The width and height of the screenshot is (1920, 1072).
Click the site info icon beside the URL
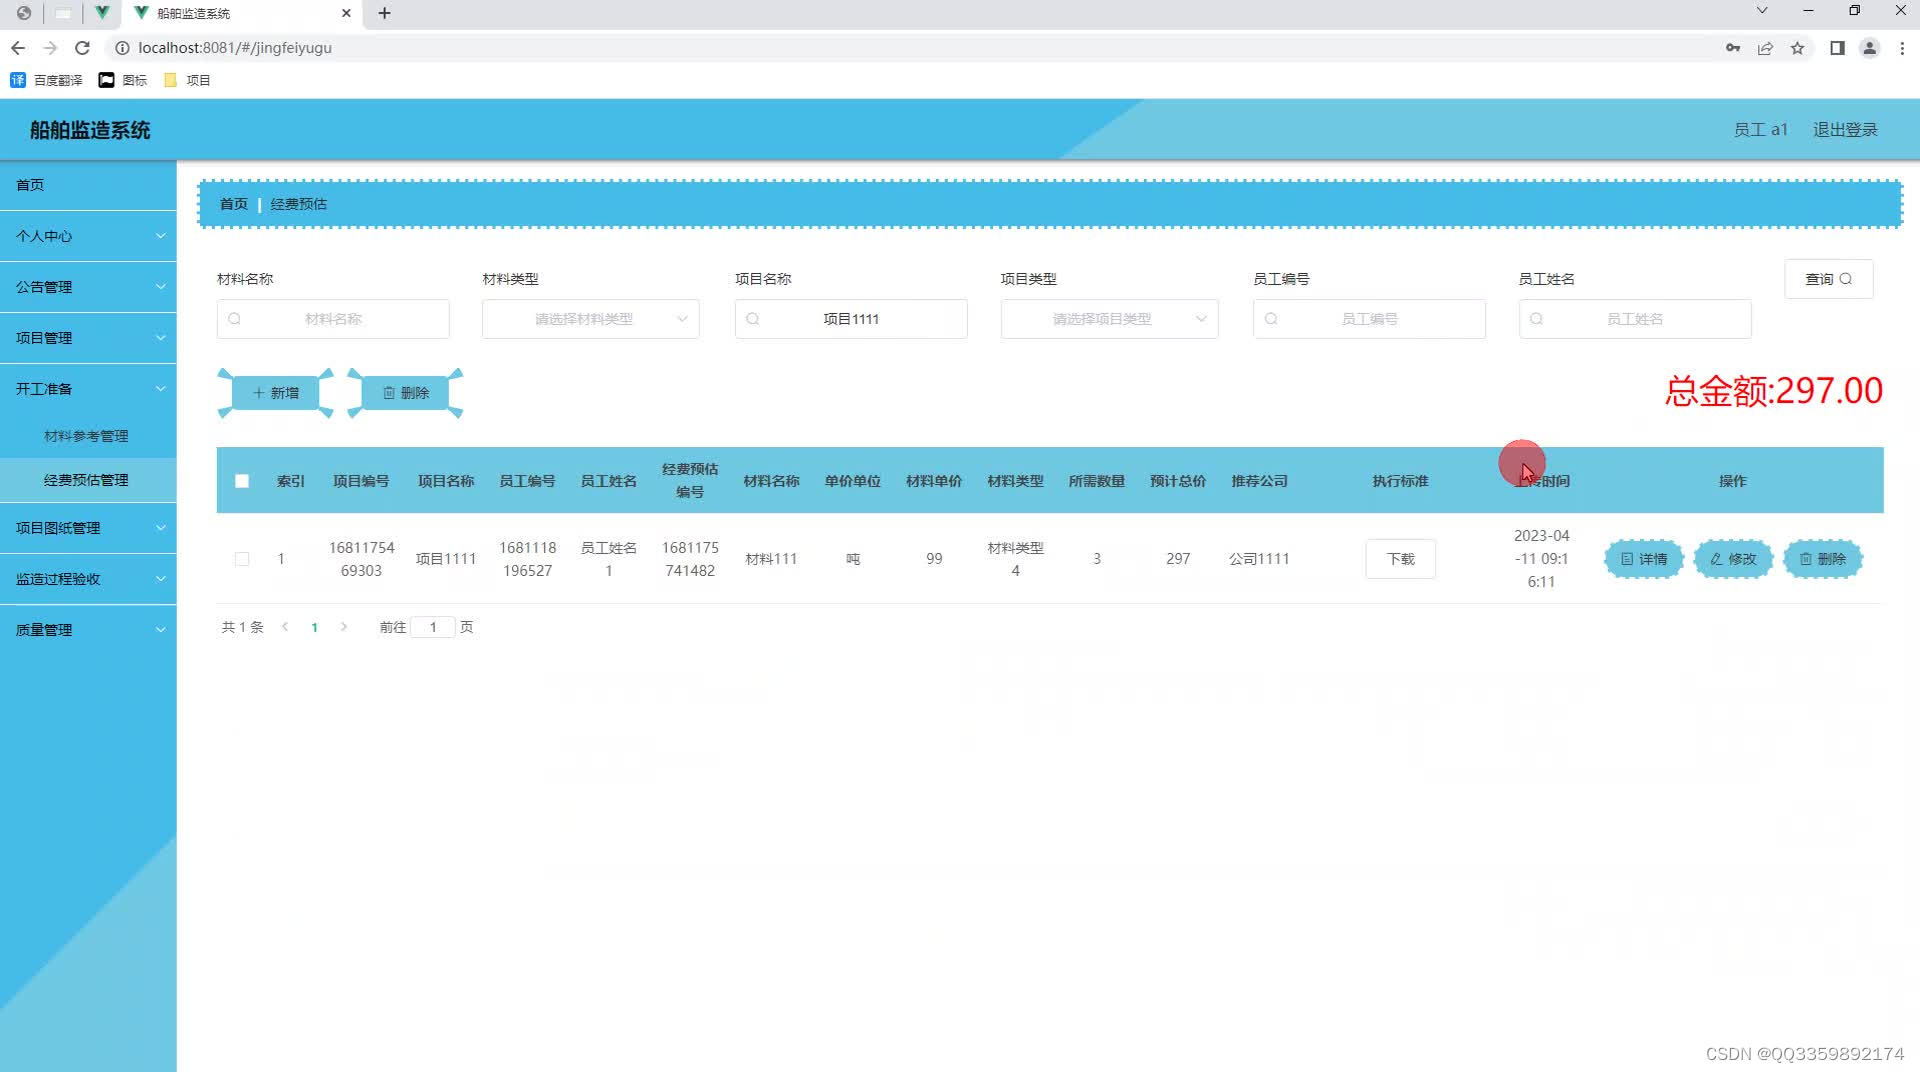click(122, 48)
